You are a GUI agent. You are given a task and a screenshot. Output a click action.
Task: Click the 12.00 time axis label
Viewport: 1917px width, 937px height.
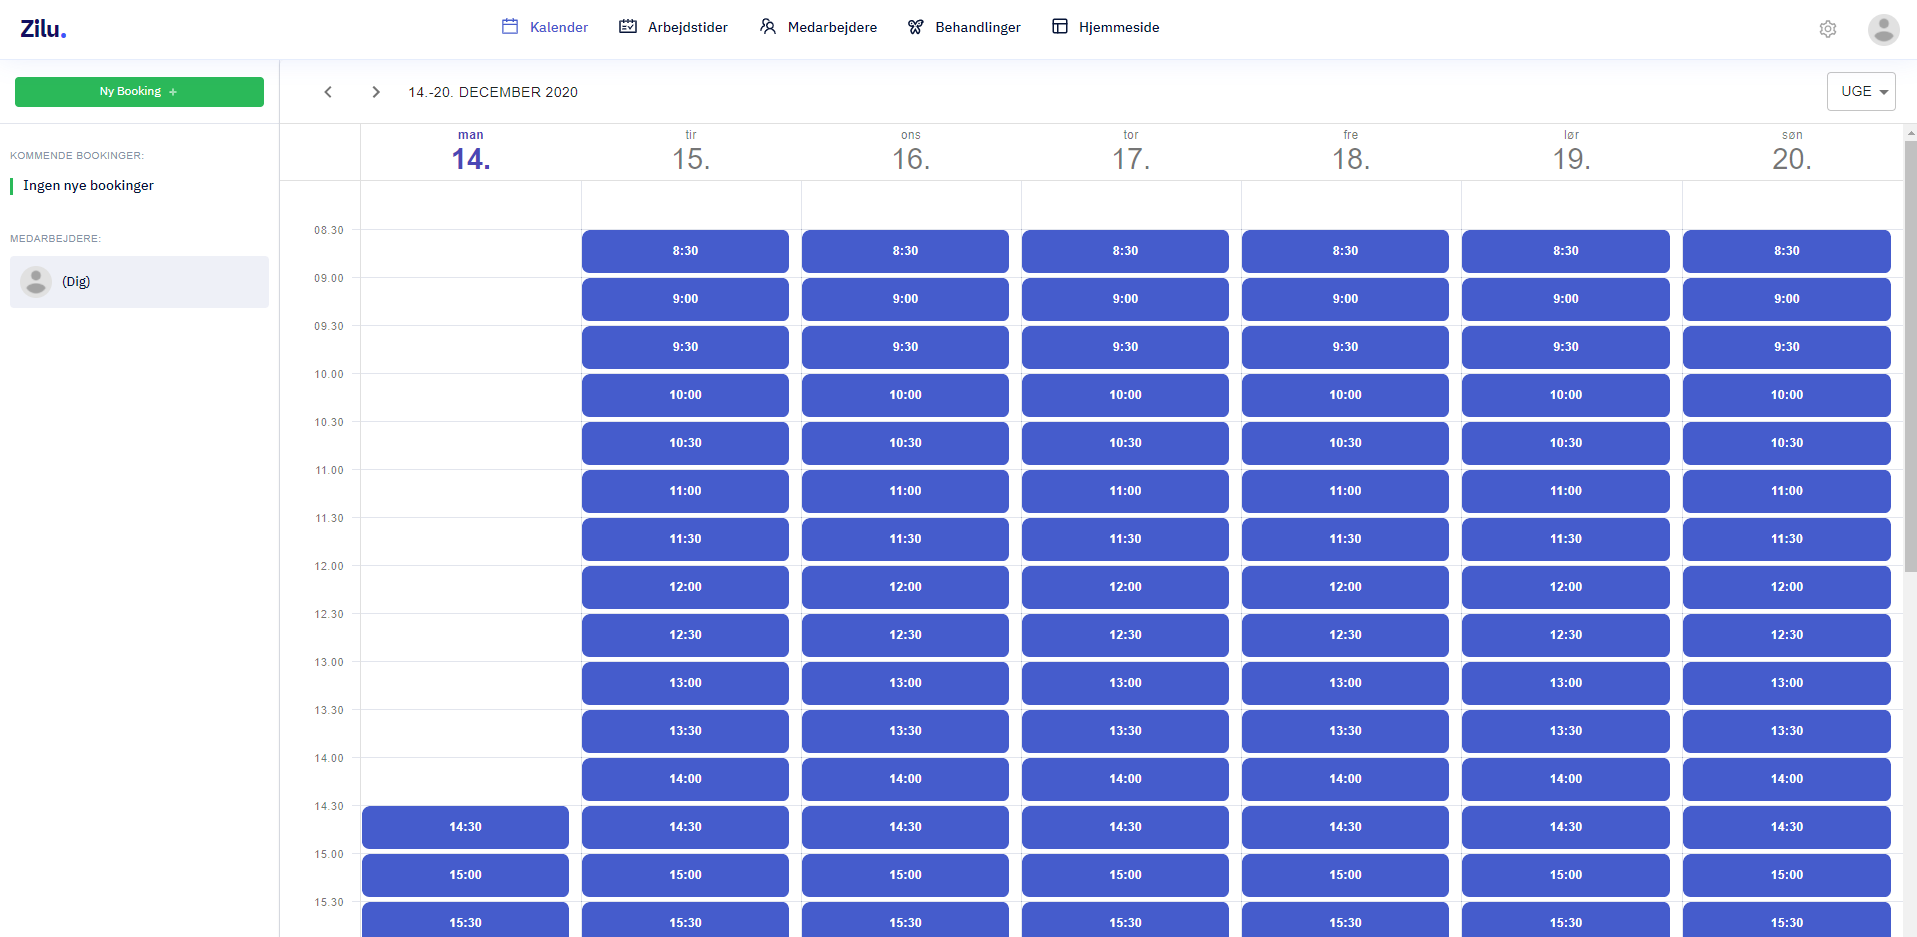pyautogui.click(x=329, y=566)
